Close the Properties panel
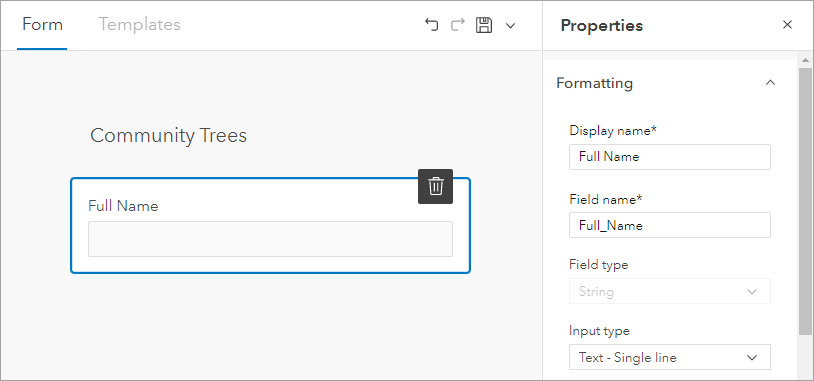 pyautogui.click(x=788, y=25)
